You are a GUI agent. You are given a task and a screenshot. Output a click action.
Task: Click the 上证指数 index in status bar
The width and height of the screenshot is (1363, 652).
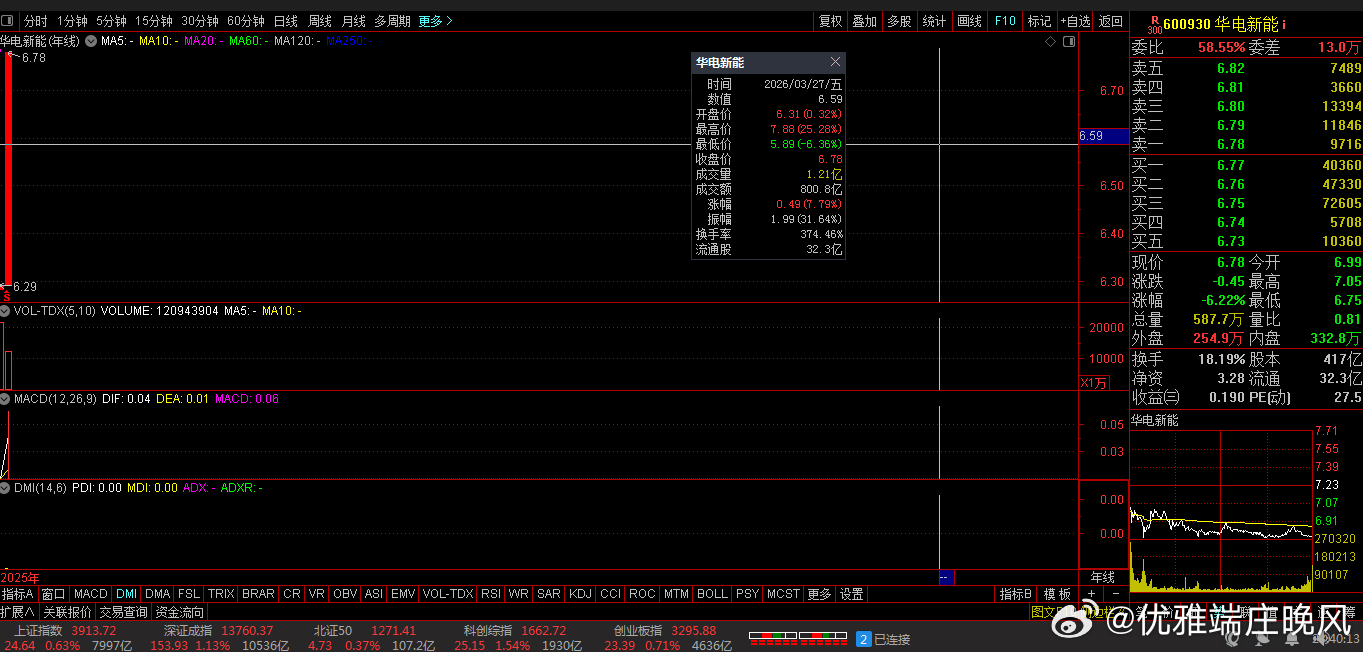[x=37, y=631]
